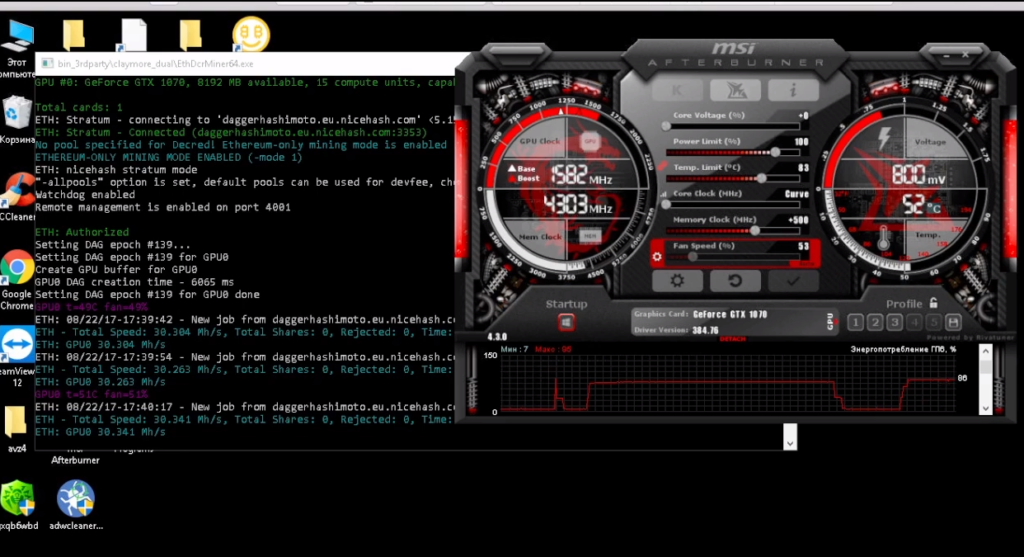Click the reset to defaults button

pos(735,282)
